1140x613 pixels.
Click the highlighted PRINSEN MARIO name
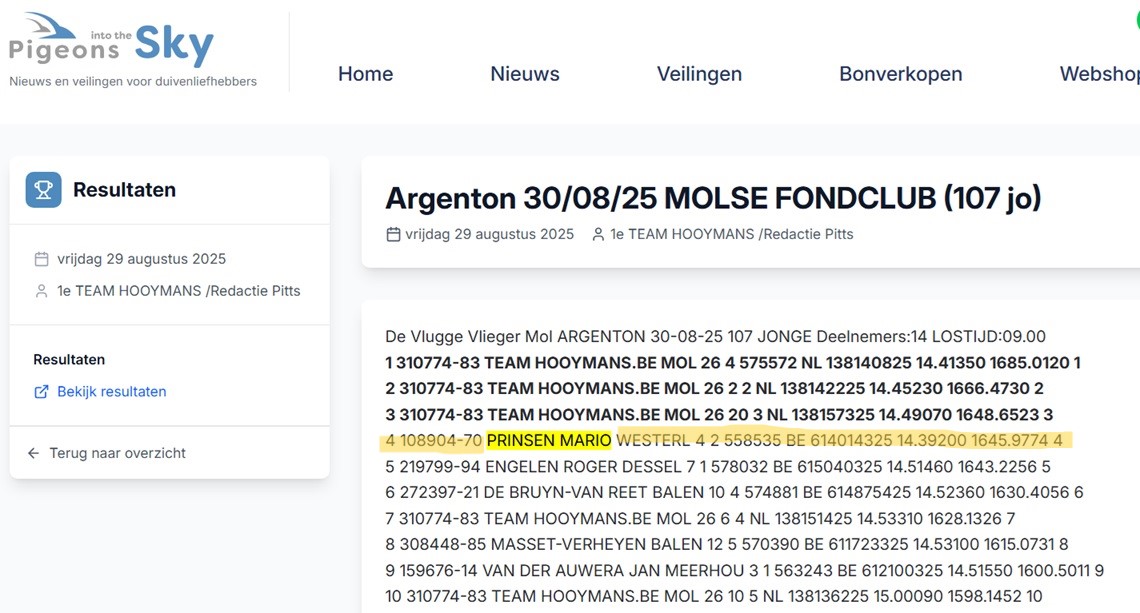click(549, 440)
